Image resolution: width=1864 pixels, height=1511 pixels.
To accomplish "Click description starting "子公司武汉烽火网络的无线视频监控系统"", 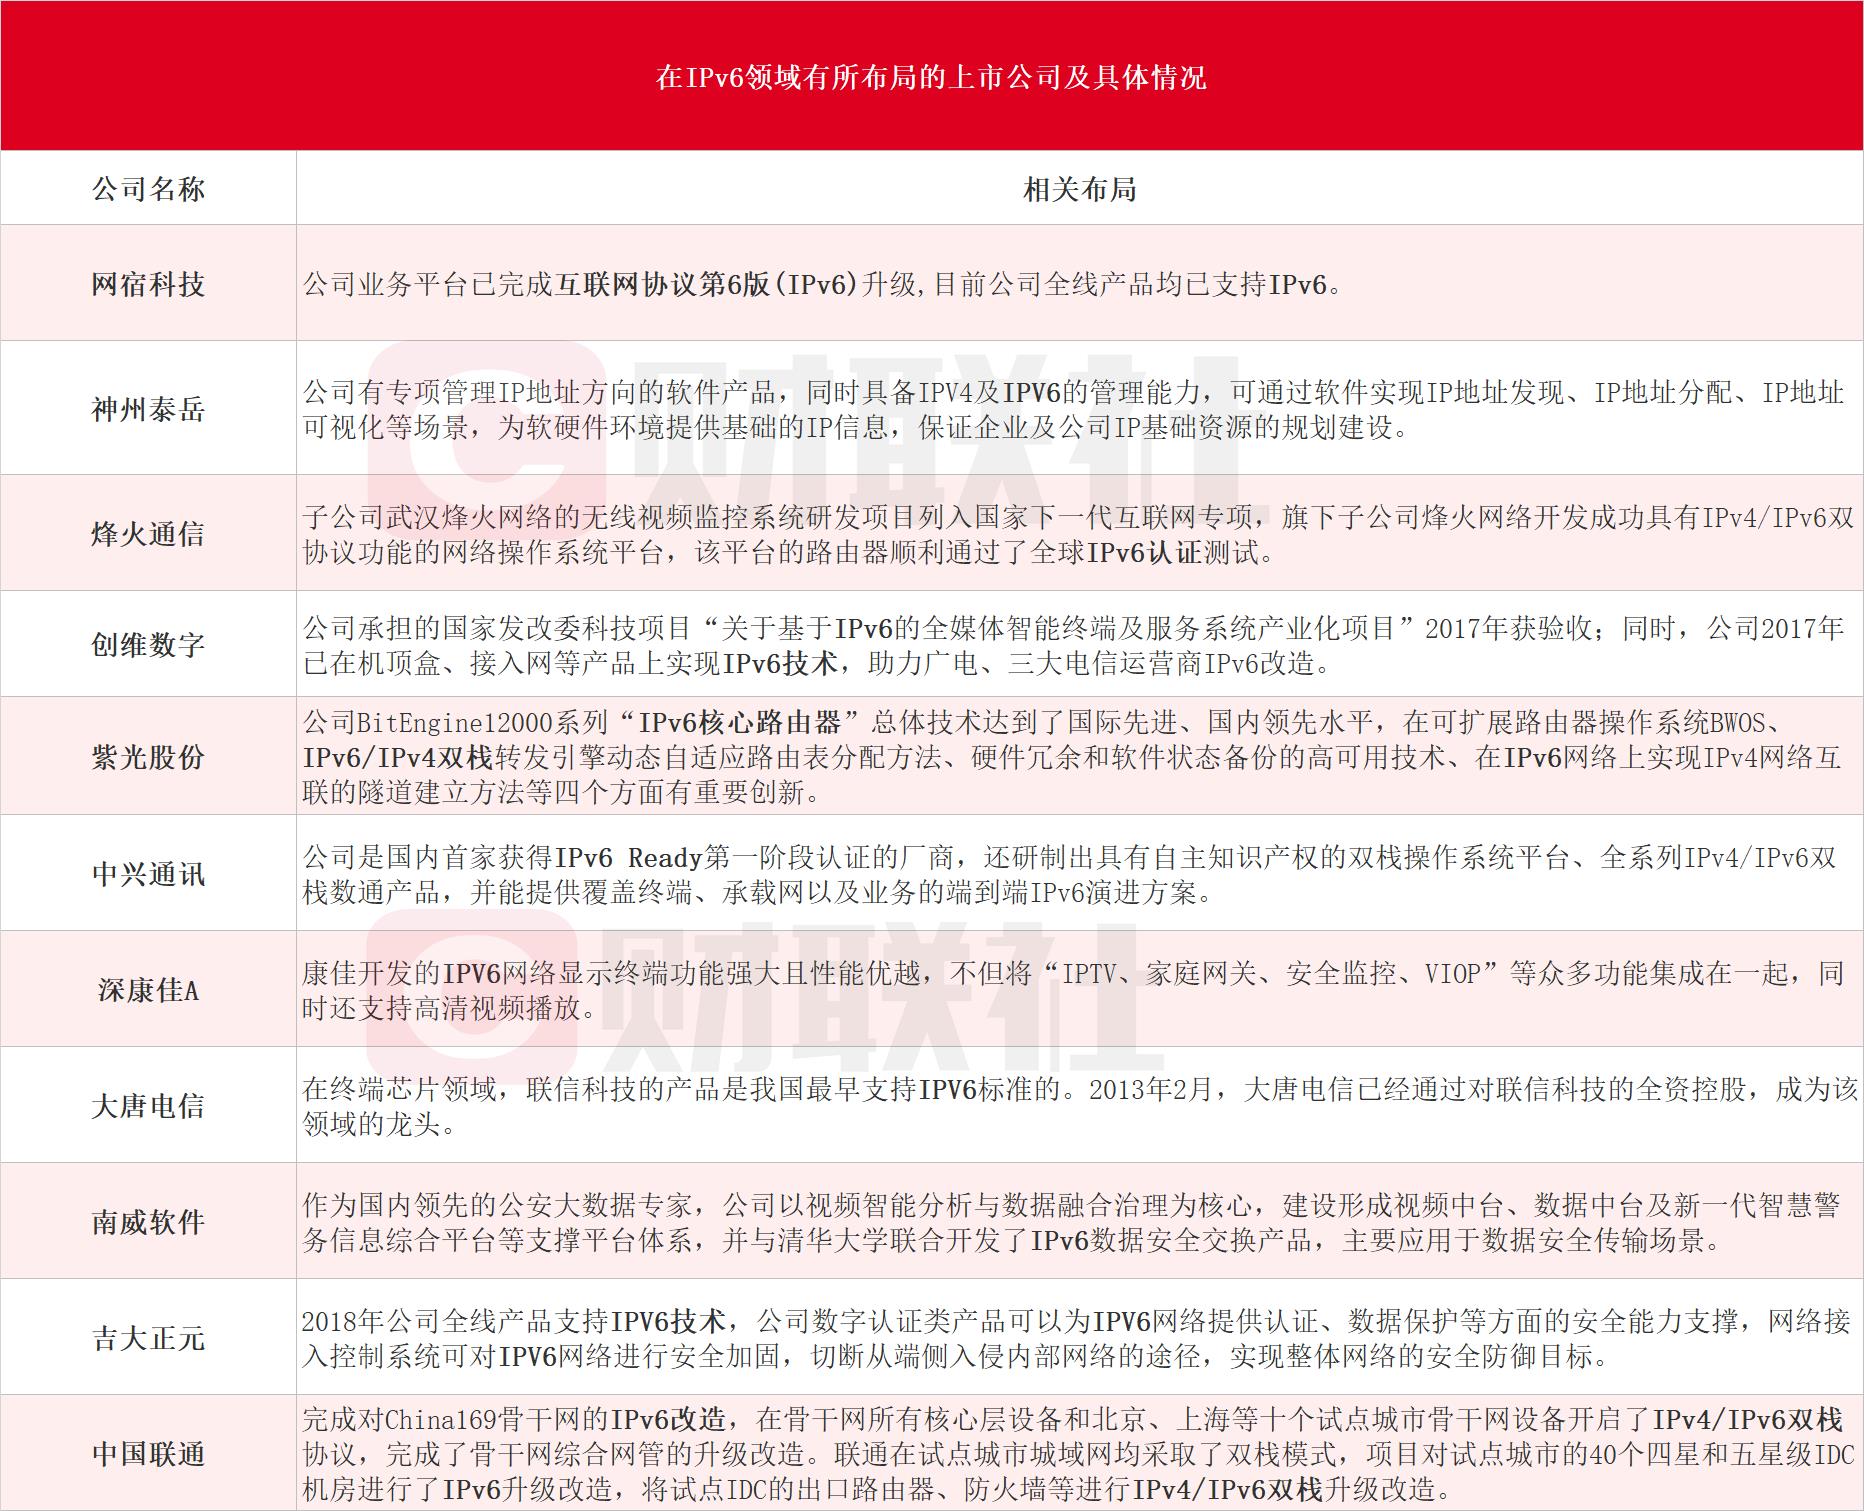I will pos(1078,535).
